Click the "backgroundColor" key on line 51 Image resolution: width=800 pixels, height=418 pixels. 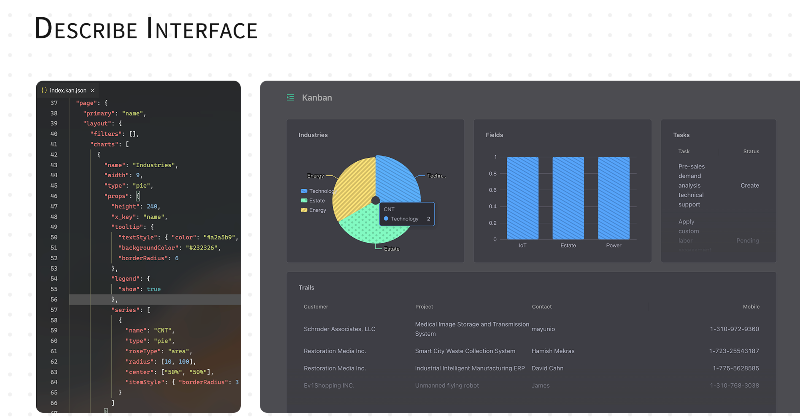point(147,248)
